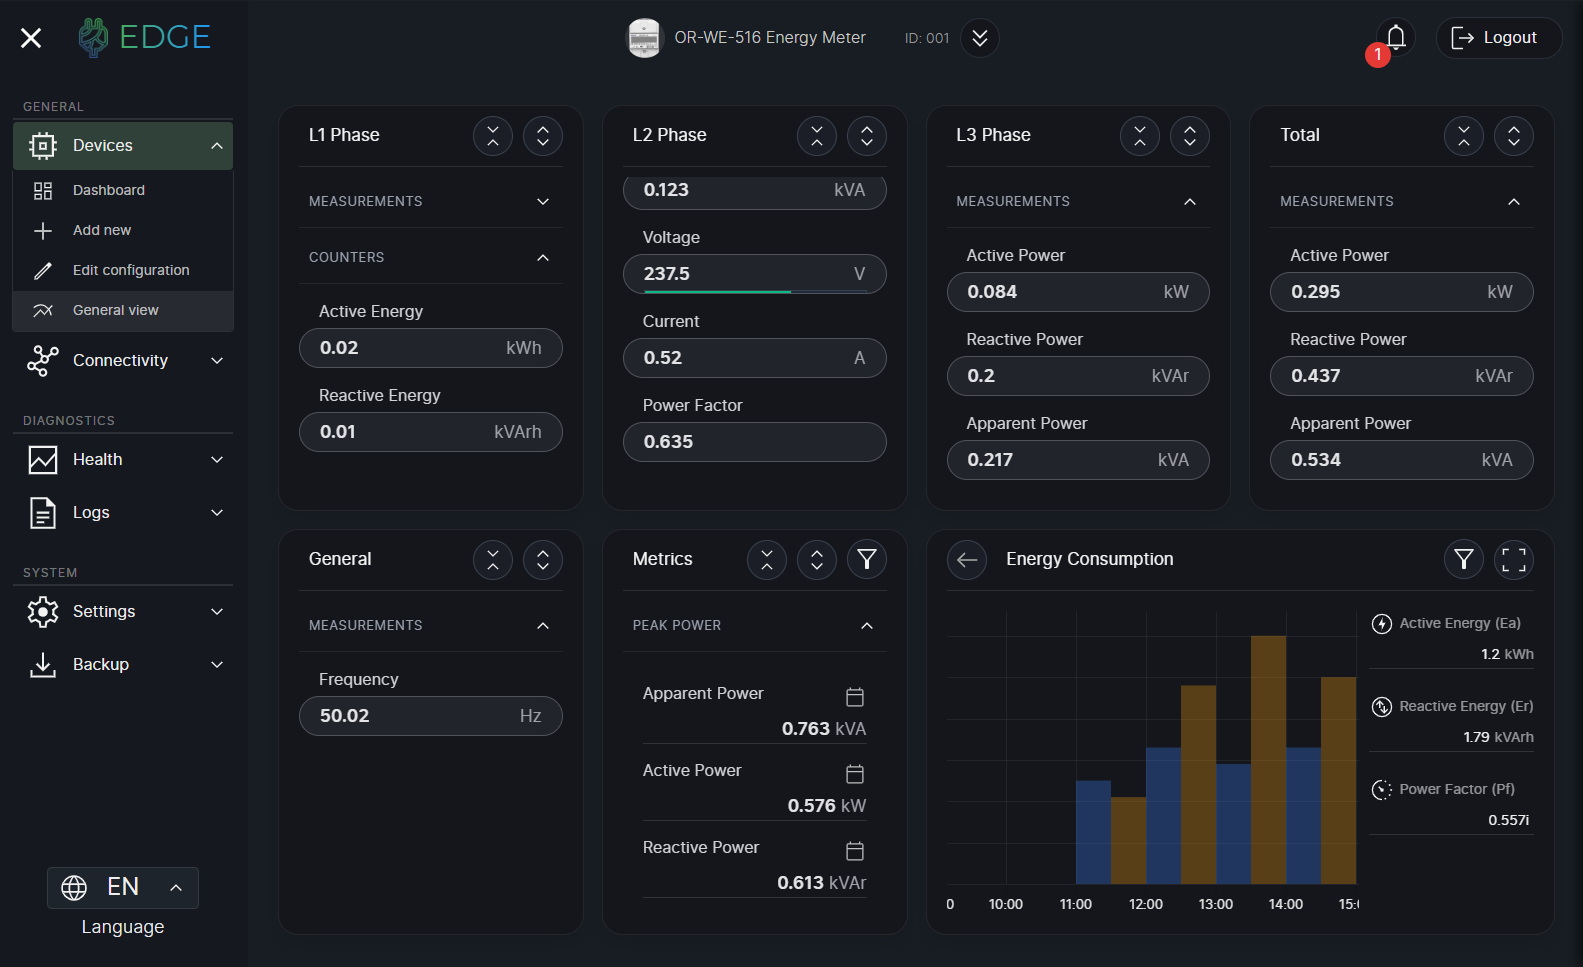1583x967 pixels.
Task: Click the Logout button
Action: coord(1498,38)
